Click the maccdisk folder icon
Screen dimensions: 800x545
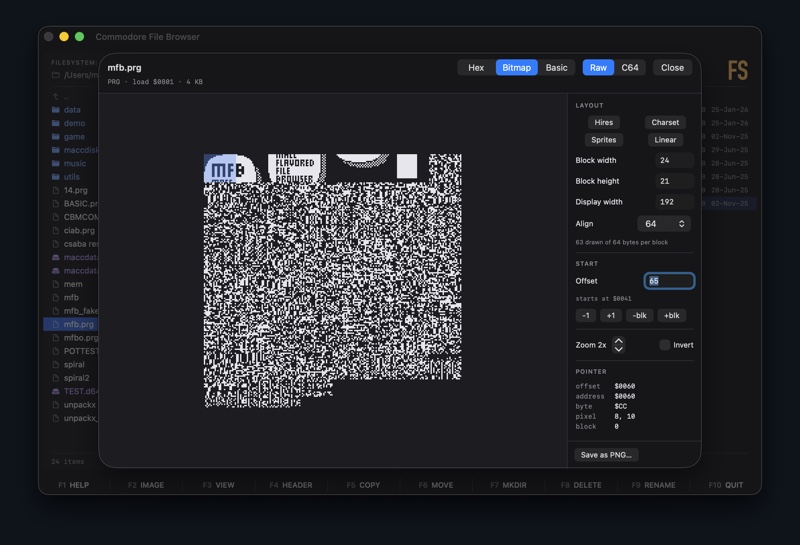coord(56,150)
